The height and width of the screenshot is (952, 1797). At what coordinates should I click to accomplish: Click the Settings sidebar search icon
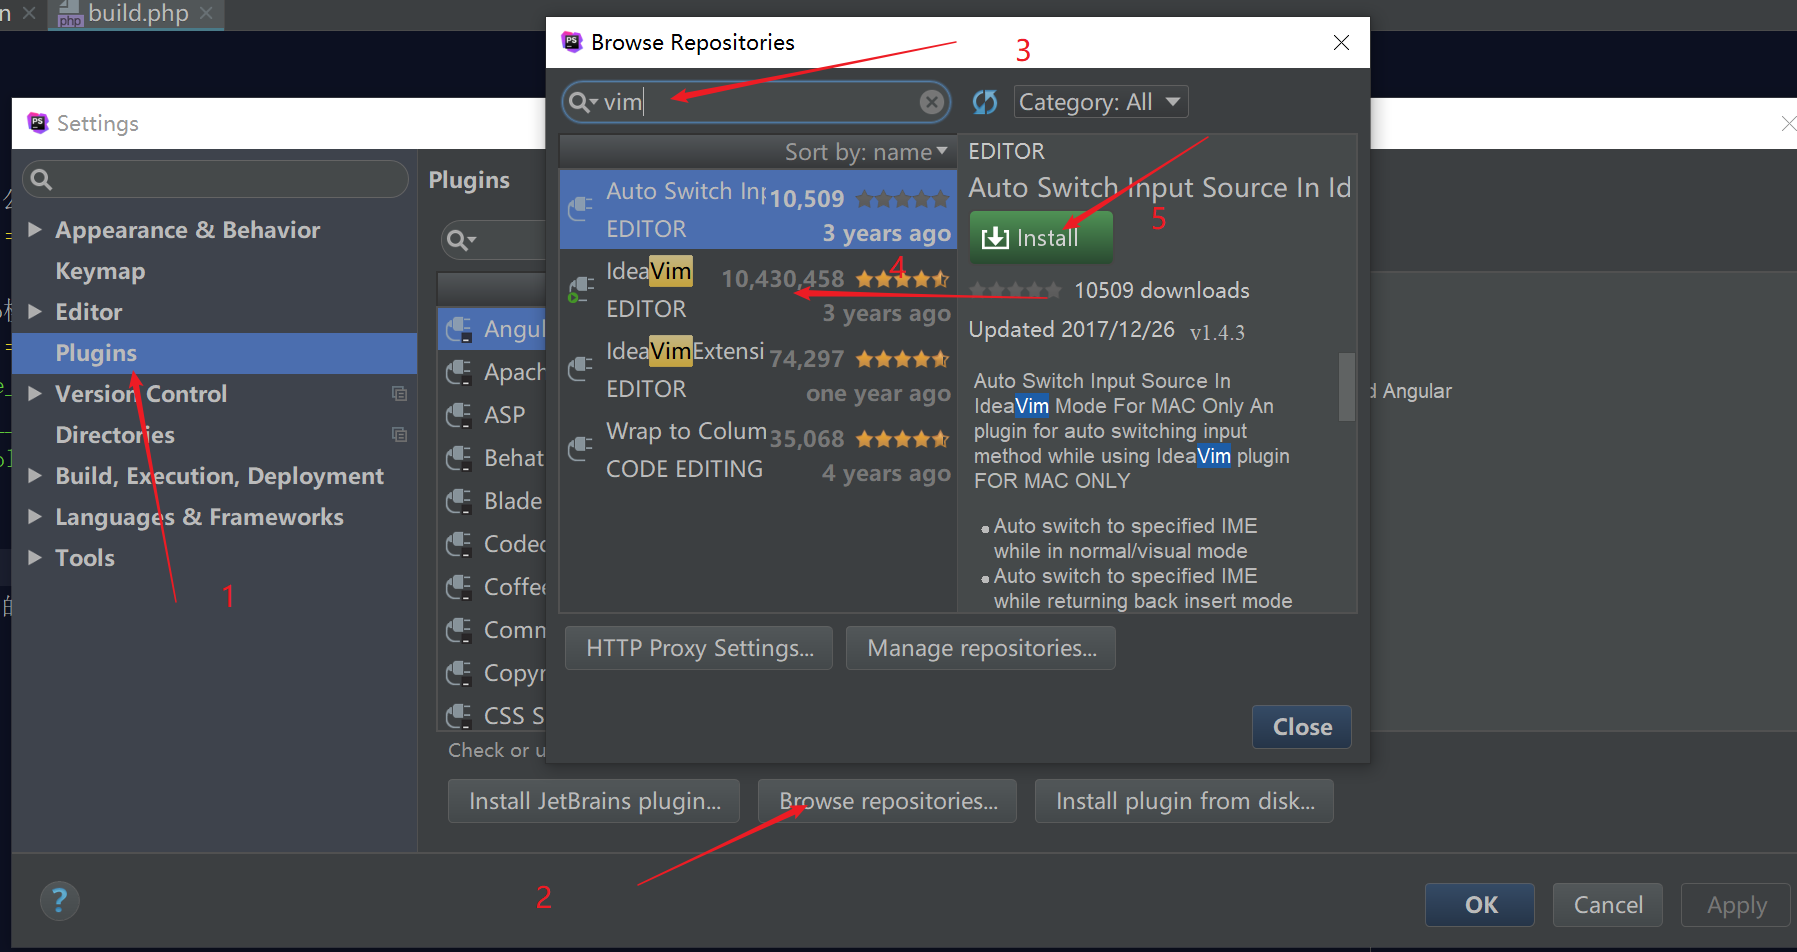point(41,180)
